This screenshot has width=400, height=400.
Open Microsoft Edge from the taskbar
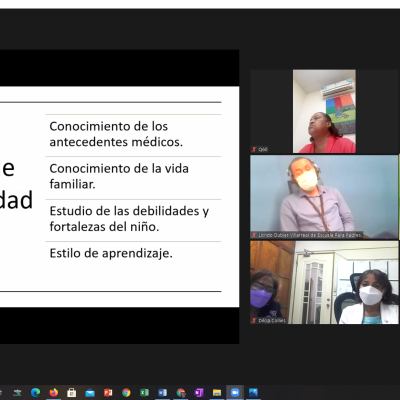click(x=35, y=392)
